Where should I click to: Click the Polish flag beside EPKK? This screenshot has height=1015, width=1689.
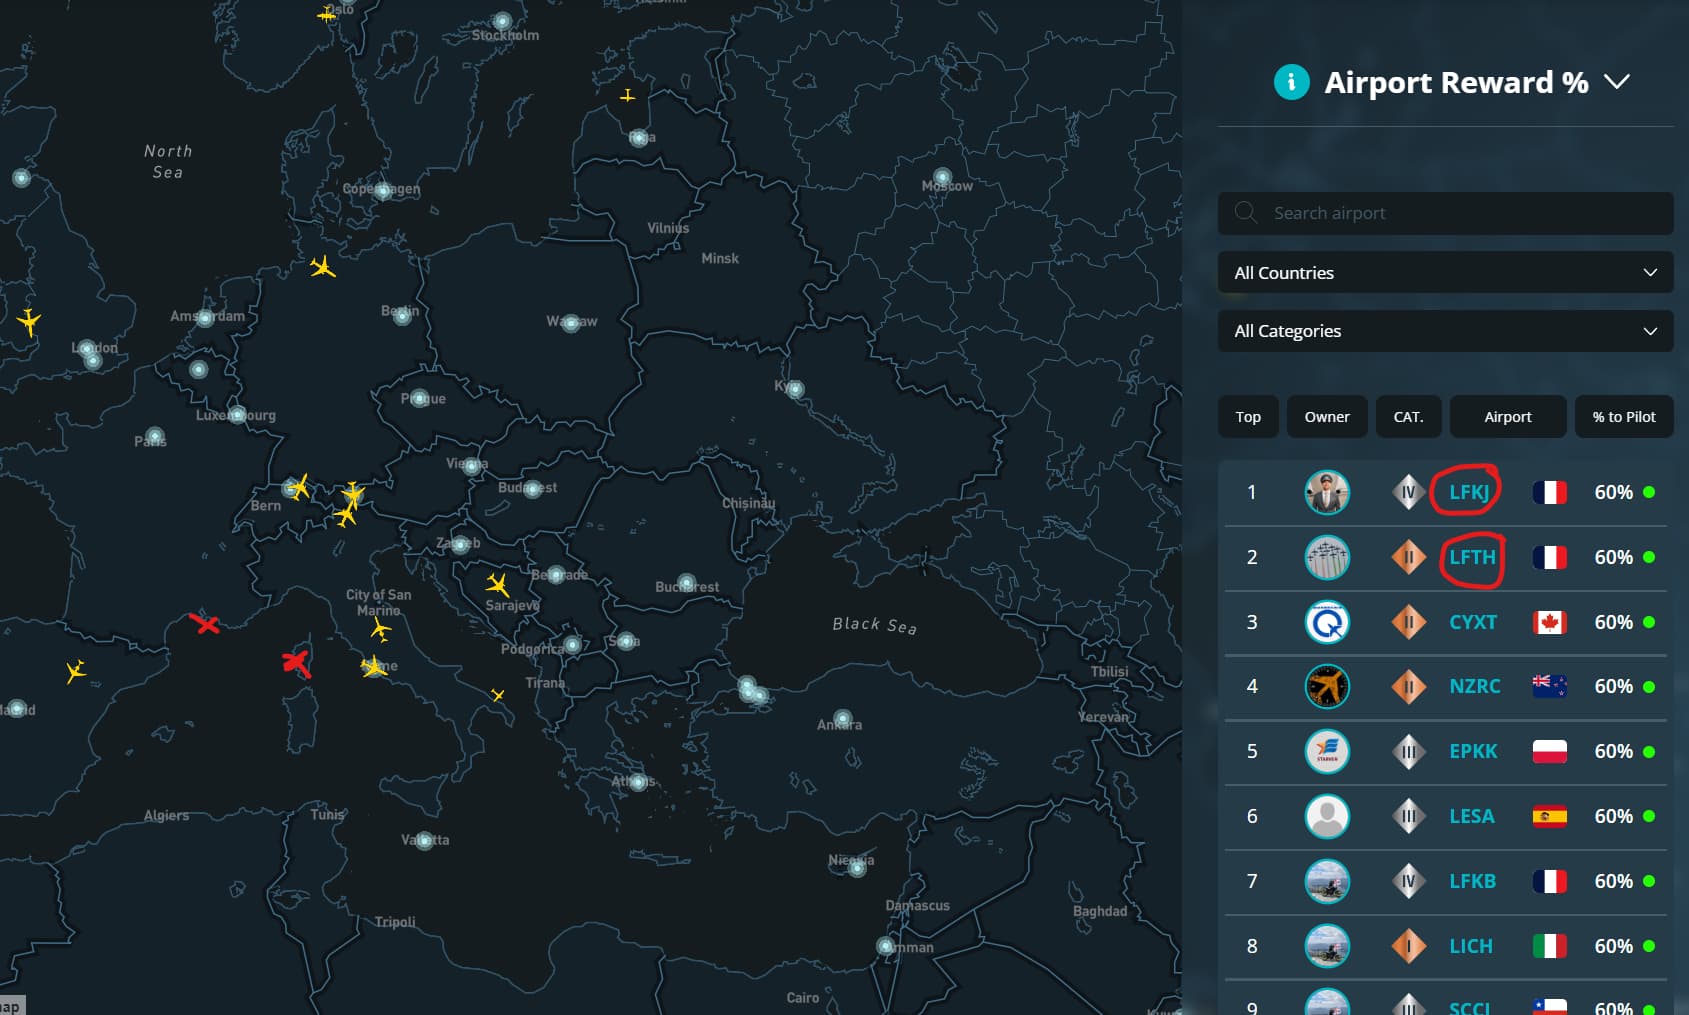tap(1549, 752)
